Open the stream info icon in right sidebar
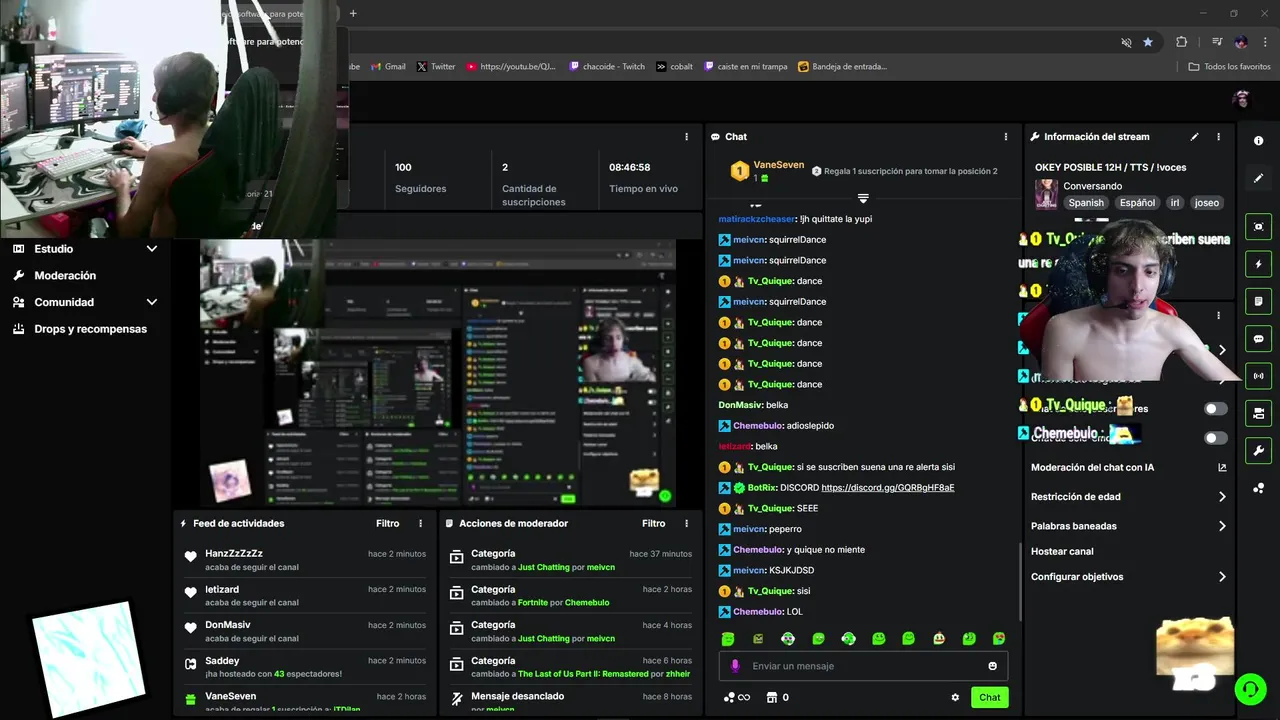This screenshot has width=1280, height=720. tap(1258, 141)
